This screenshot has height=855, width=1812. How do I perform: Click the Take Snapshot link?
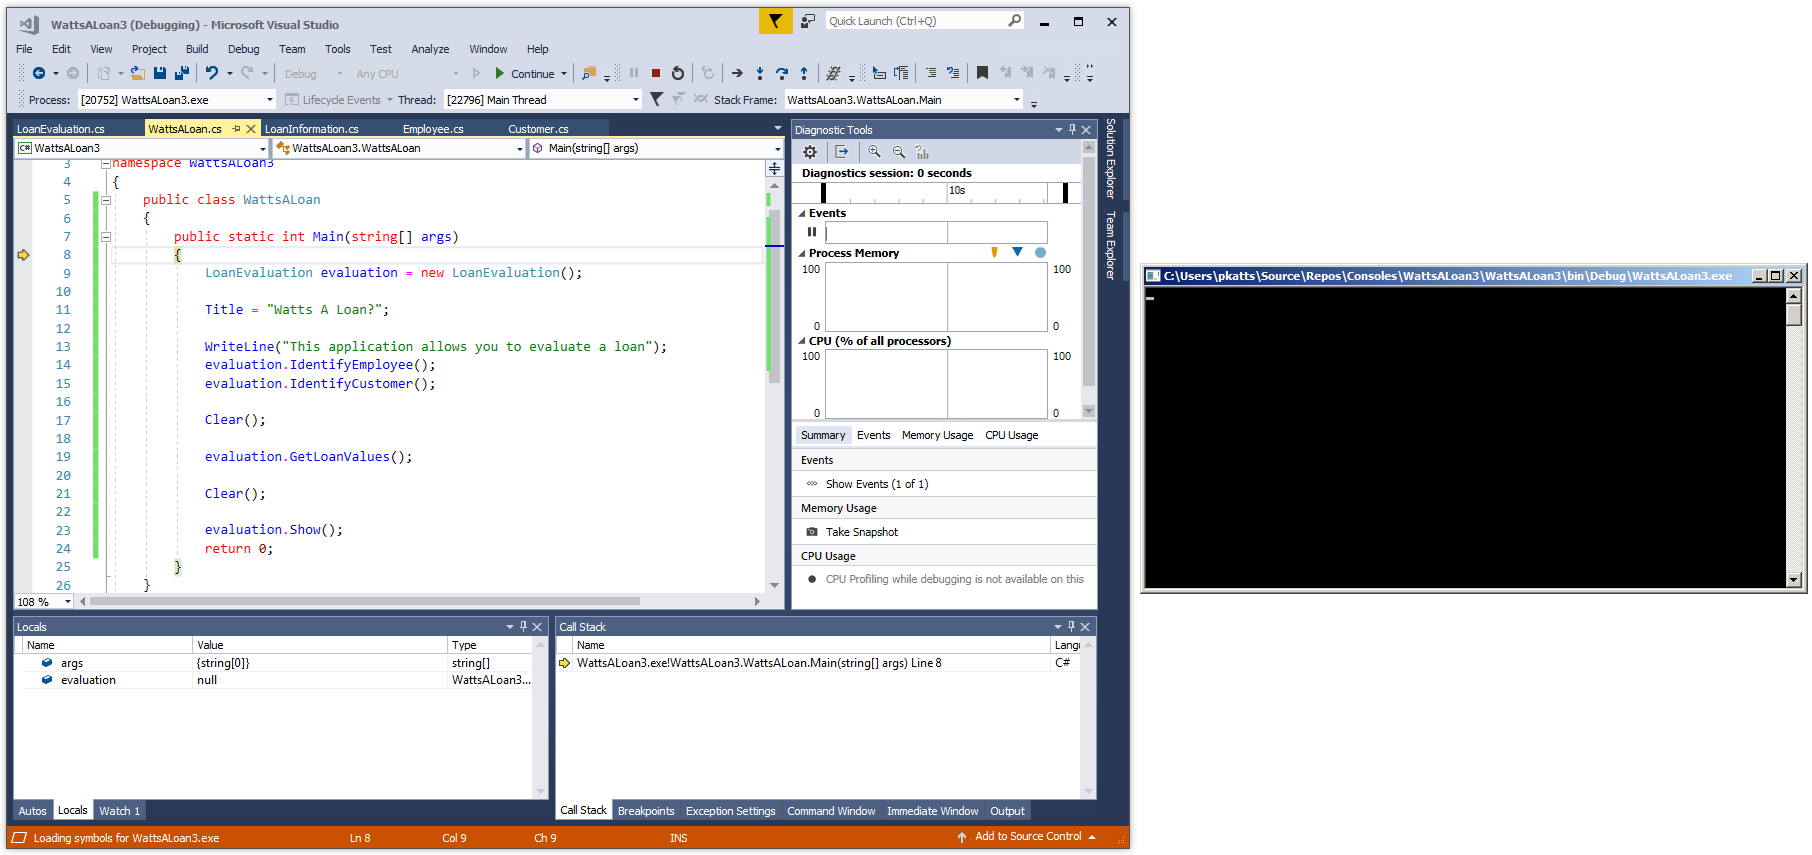click(862, 532)
